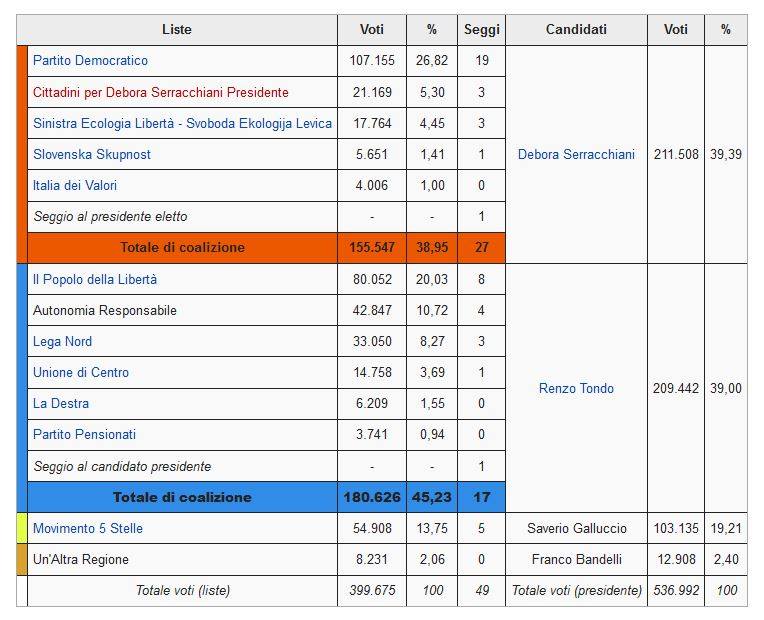Click the blue Totale di coalizione row label

coord(182,497)
